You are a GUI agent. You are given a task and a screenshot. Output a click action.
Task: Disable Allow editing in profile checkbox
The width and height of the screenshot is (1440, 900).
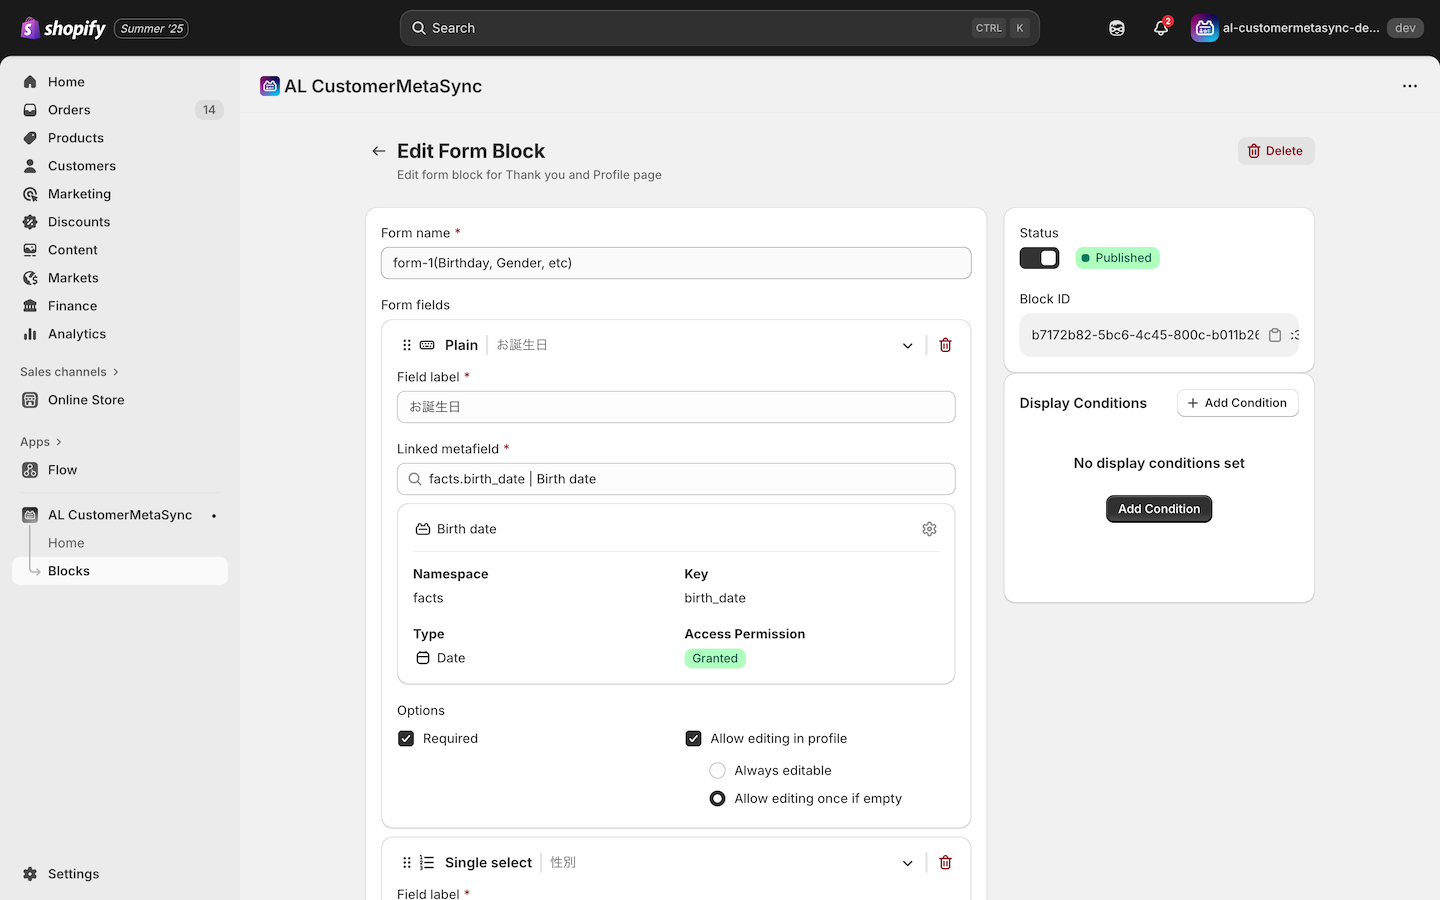tap(693, 739)
